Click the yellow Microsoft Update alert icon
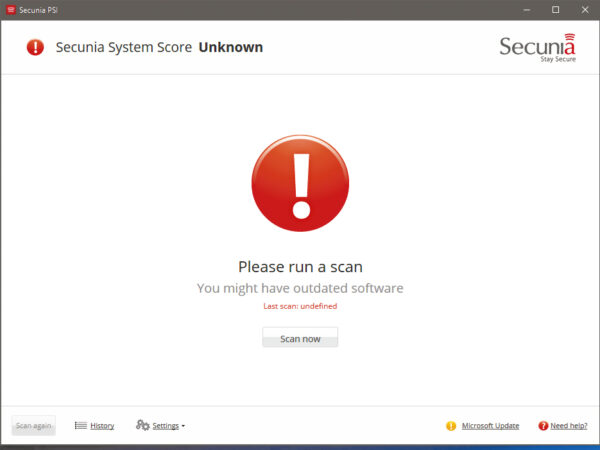The width and height of the screenshot is (600, 450). point(451,426)
